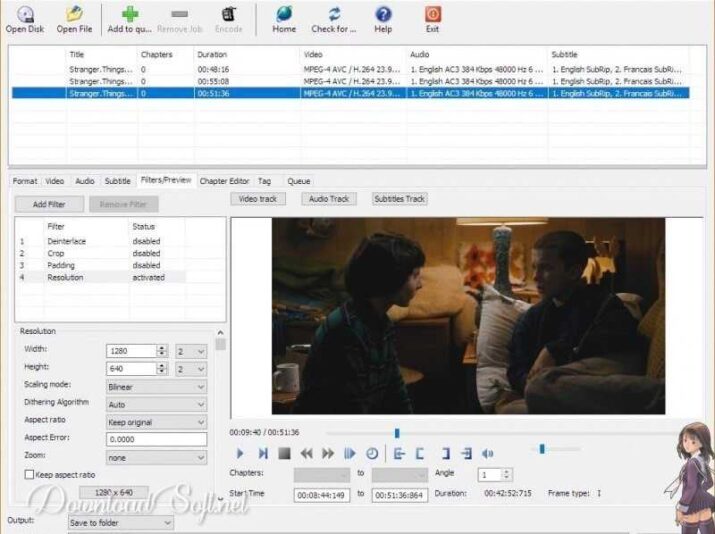Click the Audio Track button
Viewport: 715px width, 534px height.
[329, 199]
